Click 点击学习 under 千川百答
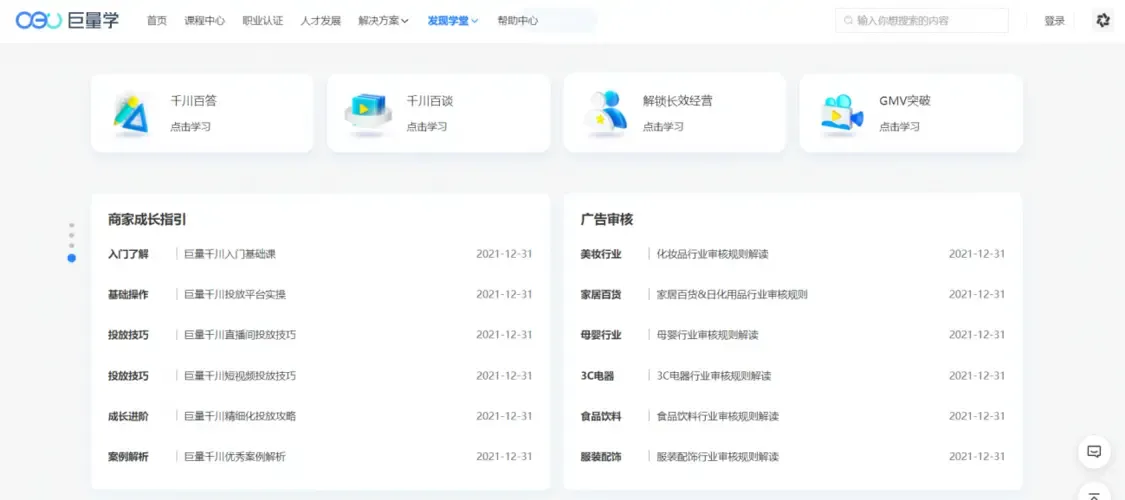Viewport: 1125px width, 500px height. 190,127
